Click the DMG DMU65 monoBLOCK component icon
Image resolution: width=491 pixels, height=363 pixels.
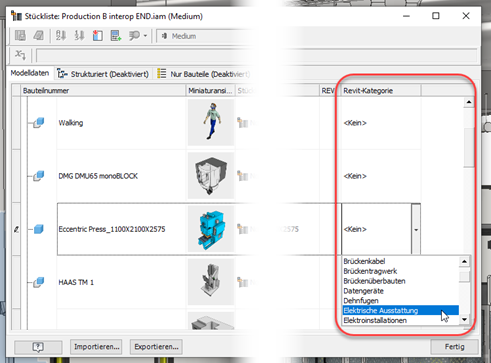coord(38,176)
